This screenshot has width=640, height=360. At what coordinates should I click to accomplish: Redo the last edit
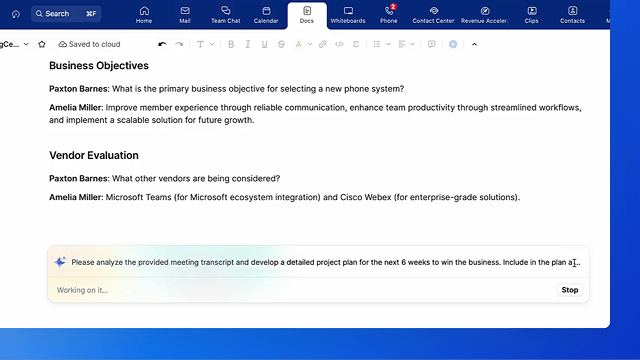coord(179,44)
